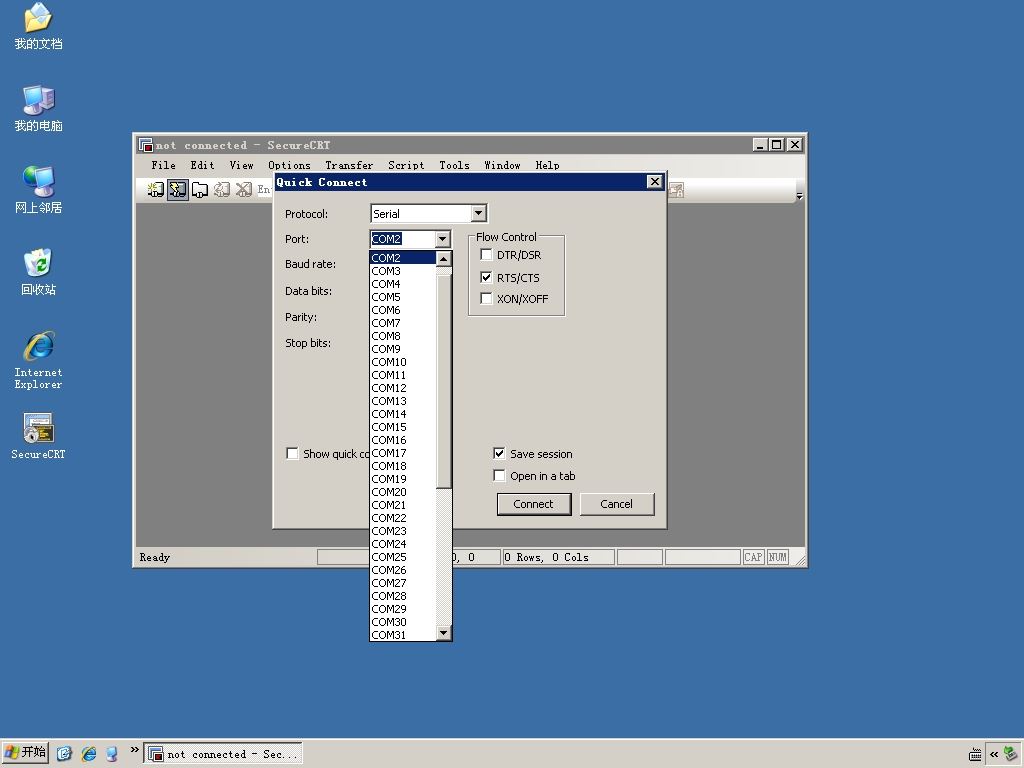This screenshot has height=768, width=1024.
Task: Check the Open in a tab checkbox
Action: pos(499,475)
